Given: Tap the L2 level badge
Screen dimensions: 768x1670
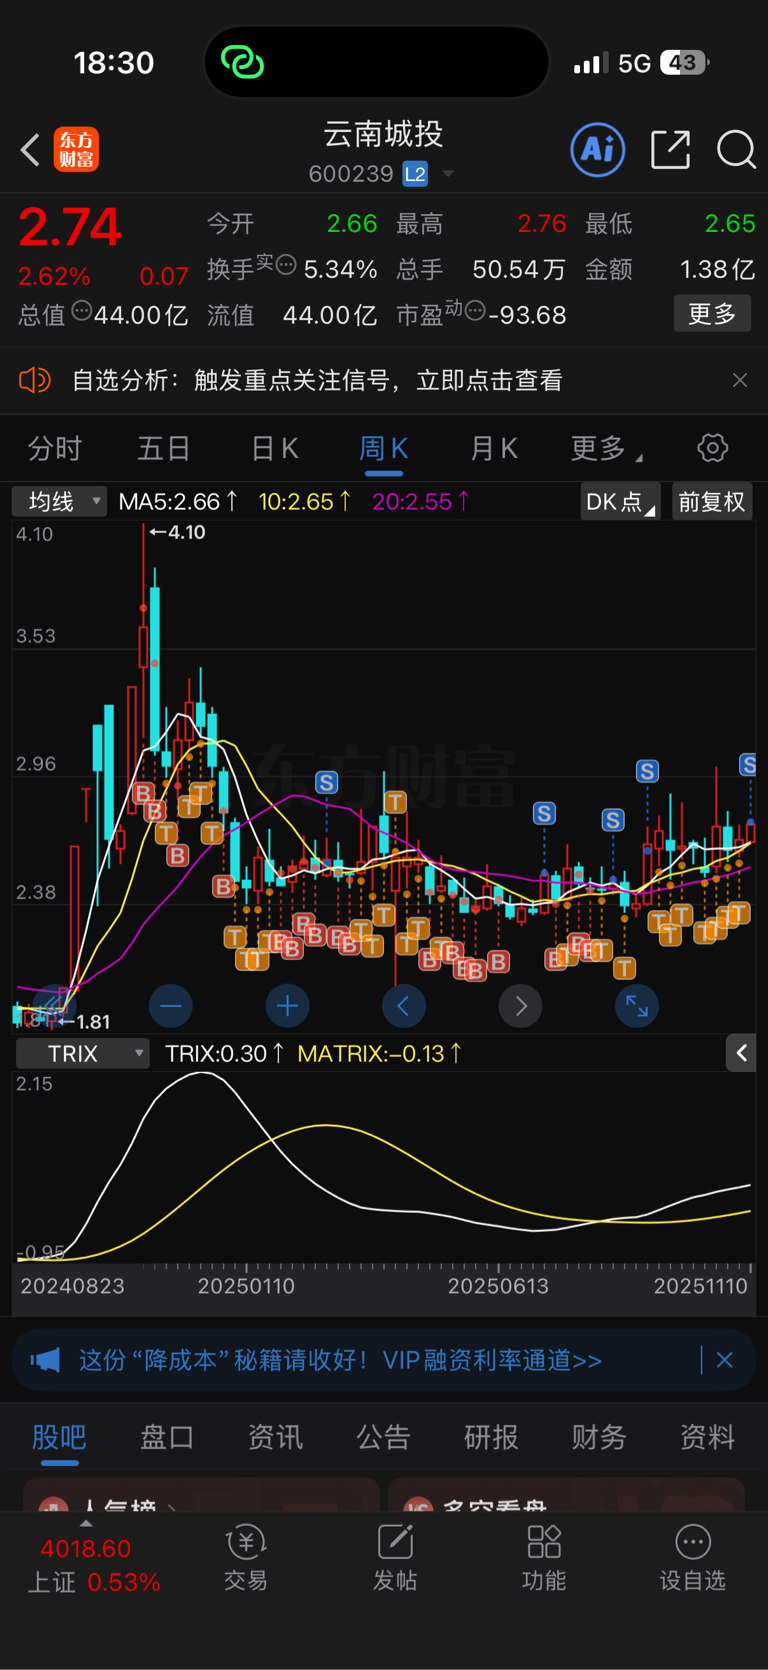Looking at the screenshot, I should click(415, 174).
